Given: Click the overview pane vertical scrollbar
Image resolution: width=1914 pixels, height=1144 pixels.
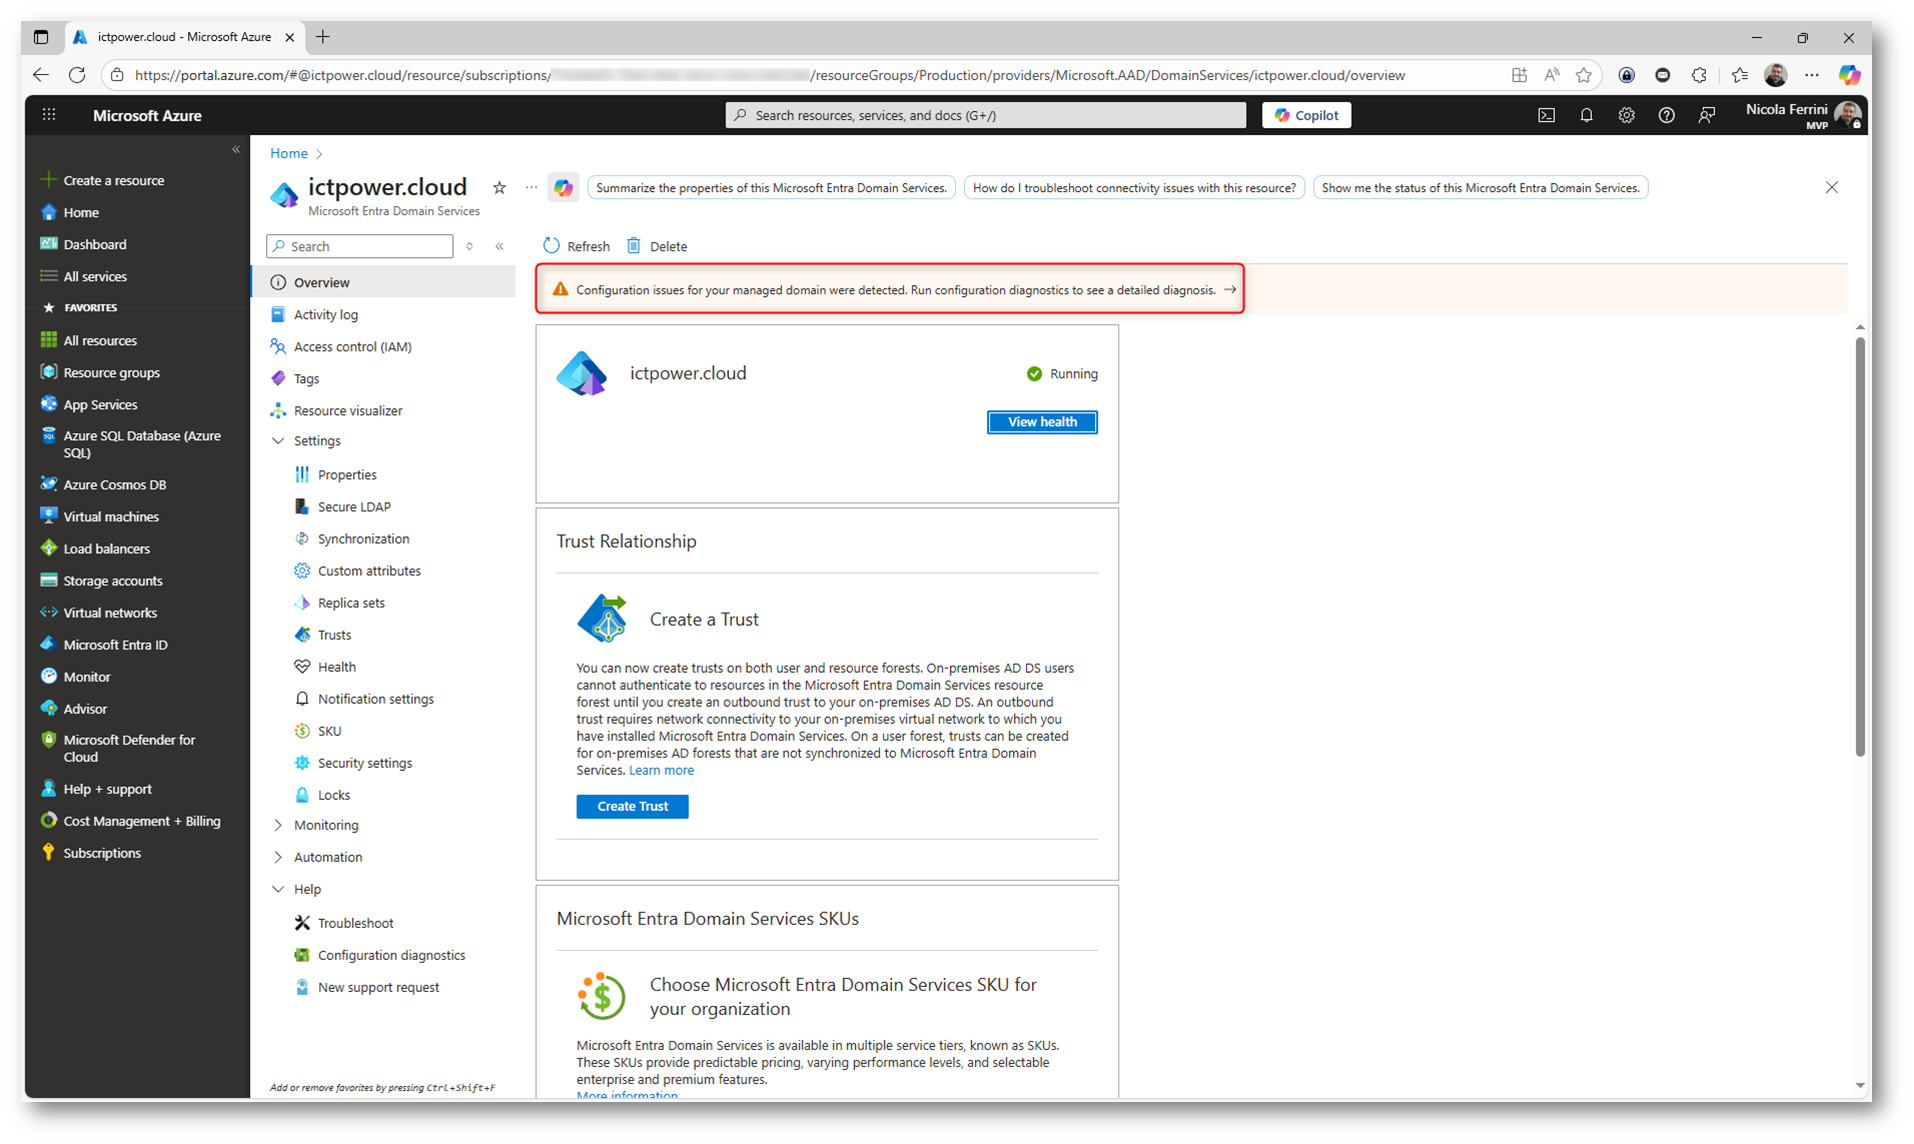Looking at the screenshot, I should [x=1859, y=546].
